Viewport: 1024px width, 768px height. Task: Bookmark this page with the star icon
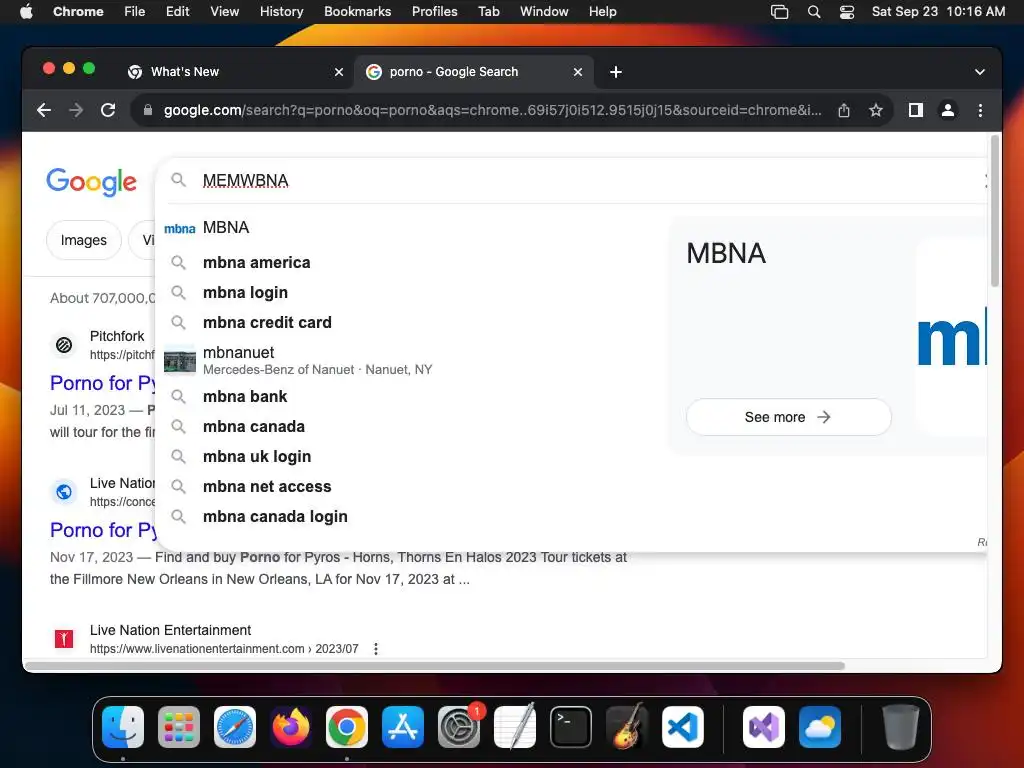click(x=876, y=110)
